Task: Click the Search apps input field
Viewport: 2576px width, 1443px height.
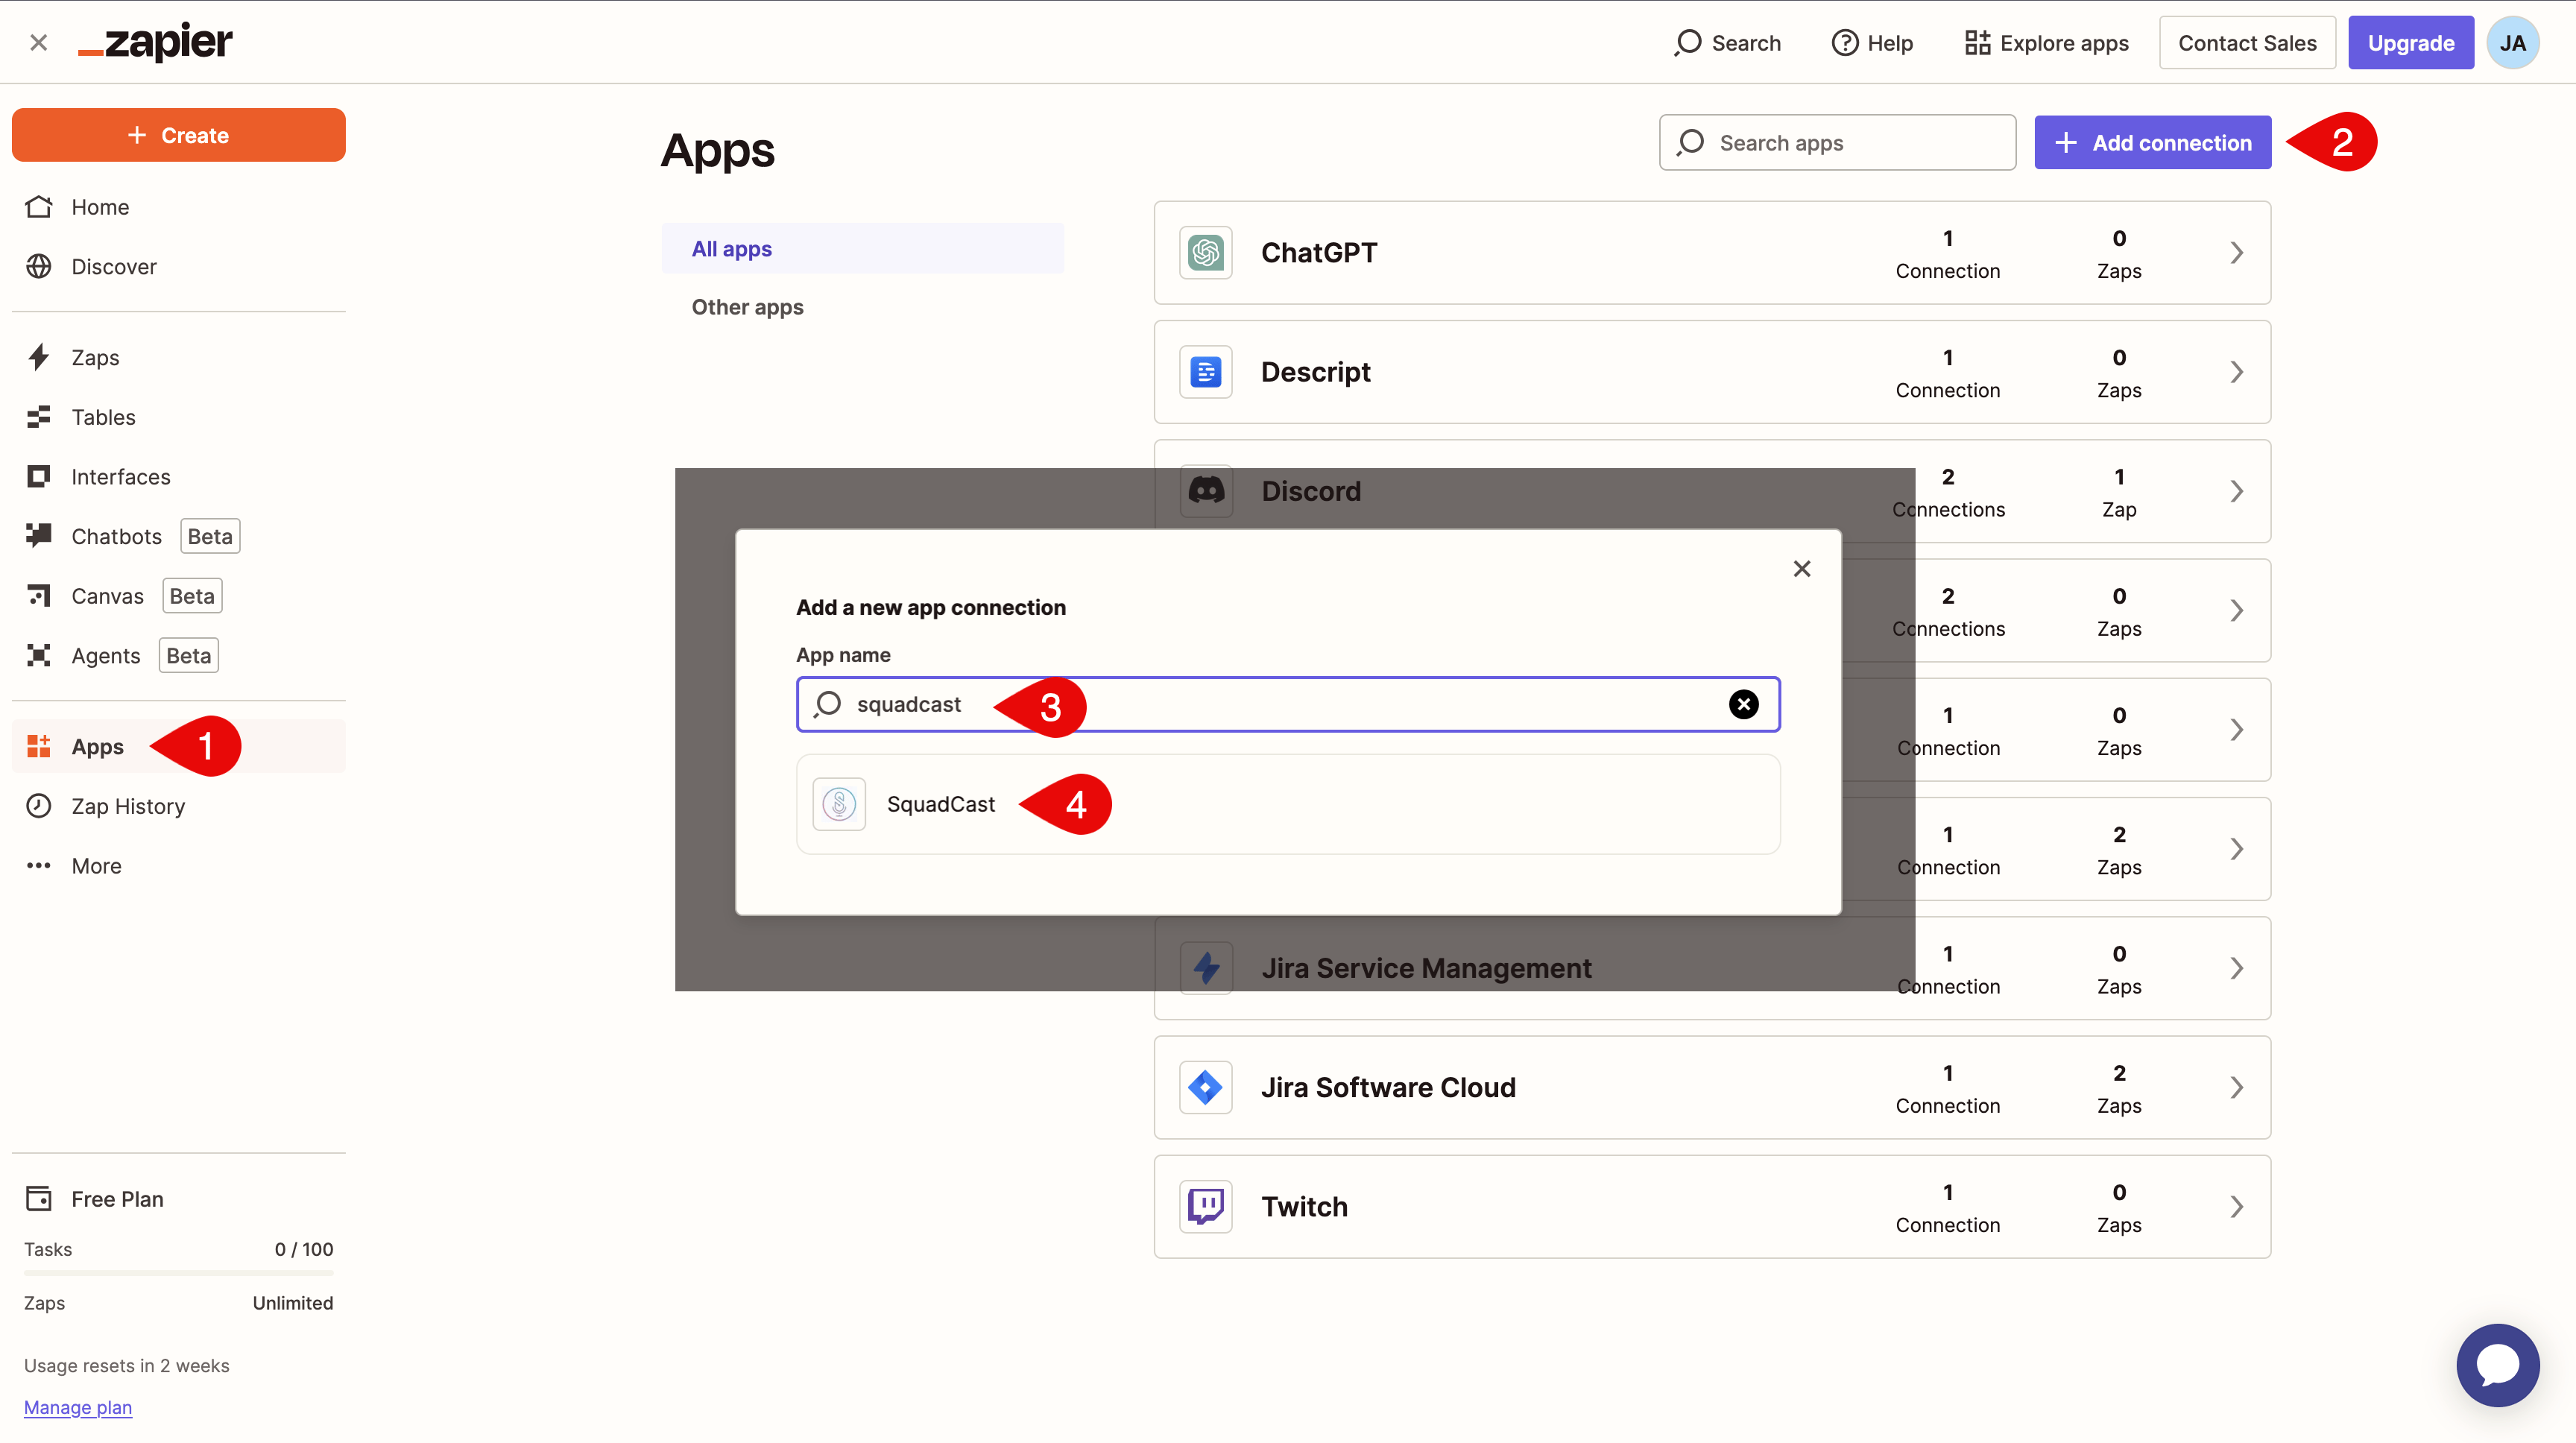Action: click(x=1837, y=143)
